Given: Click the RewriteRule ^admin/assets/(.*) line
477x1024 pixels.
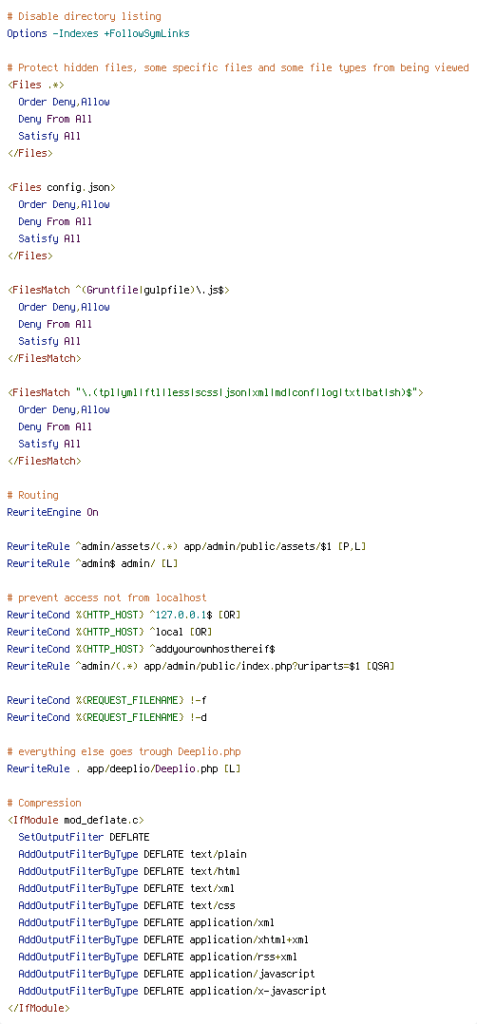Looking at the screenshot, I should pos(186,546).
